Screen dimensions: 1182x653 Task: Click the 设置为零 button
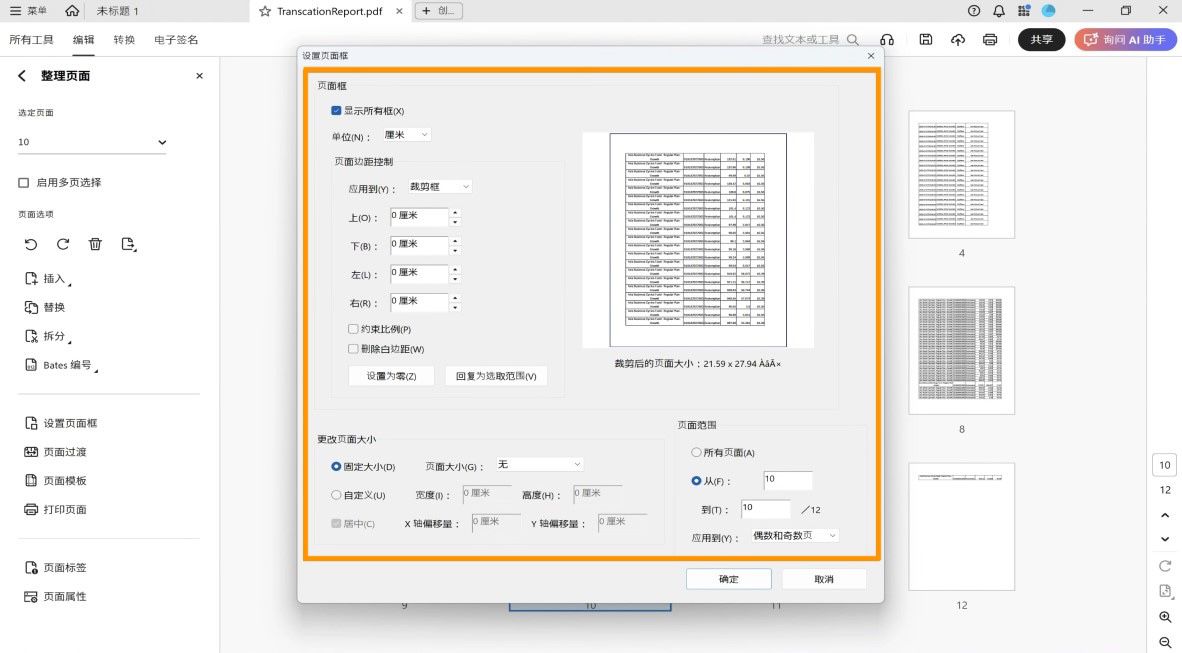tap(390, 375)
